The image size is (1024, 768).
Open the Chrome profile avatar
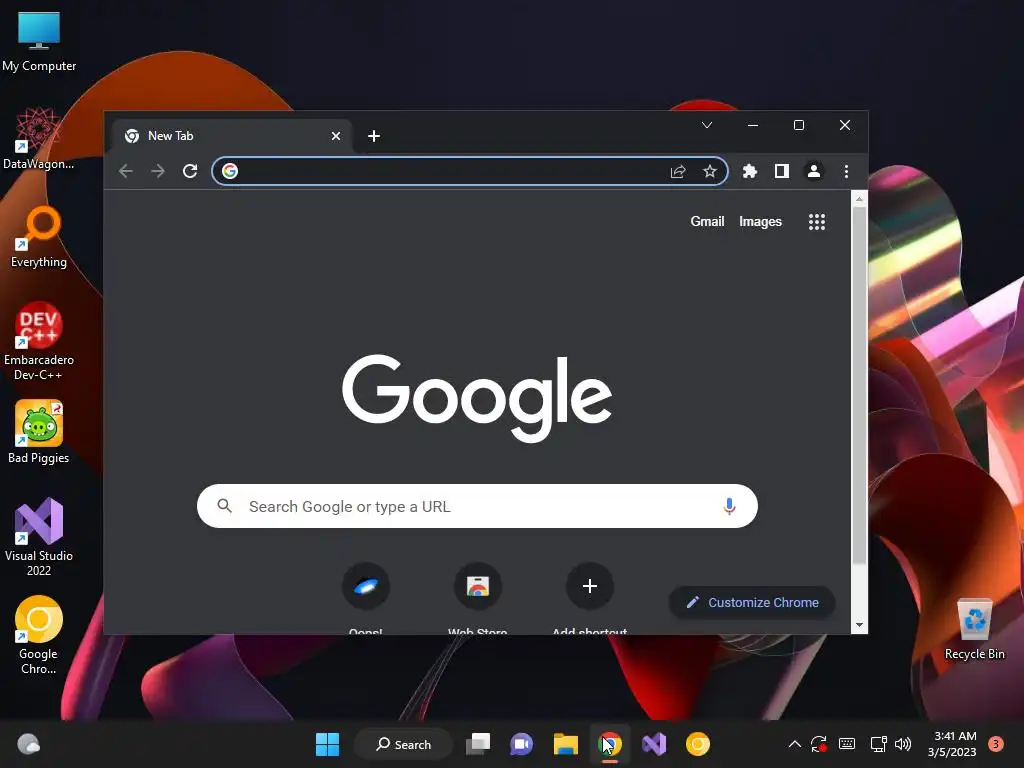click(x=814, y=171)
